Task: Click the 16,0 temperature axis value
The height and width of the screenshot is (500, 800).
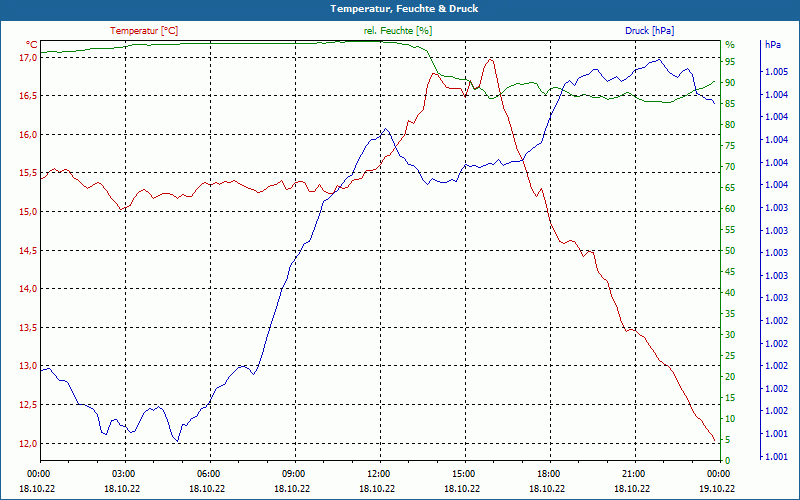Action: (x=28, y=135)
